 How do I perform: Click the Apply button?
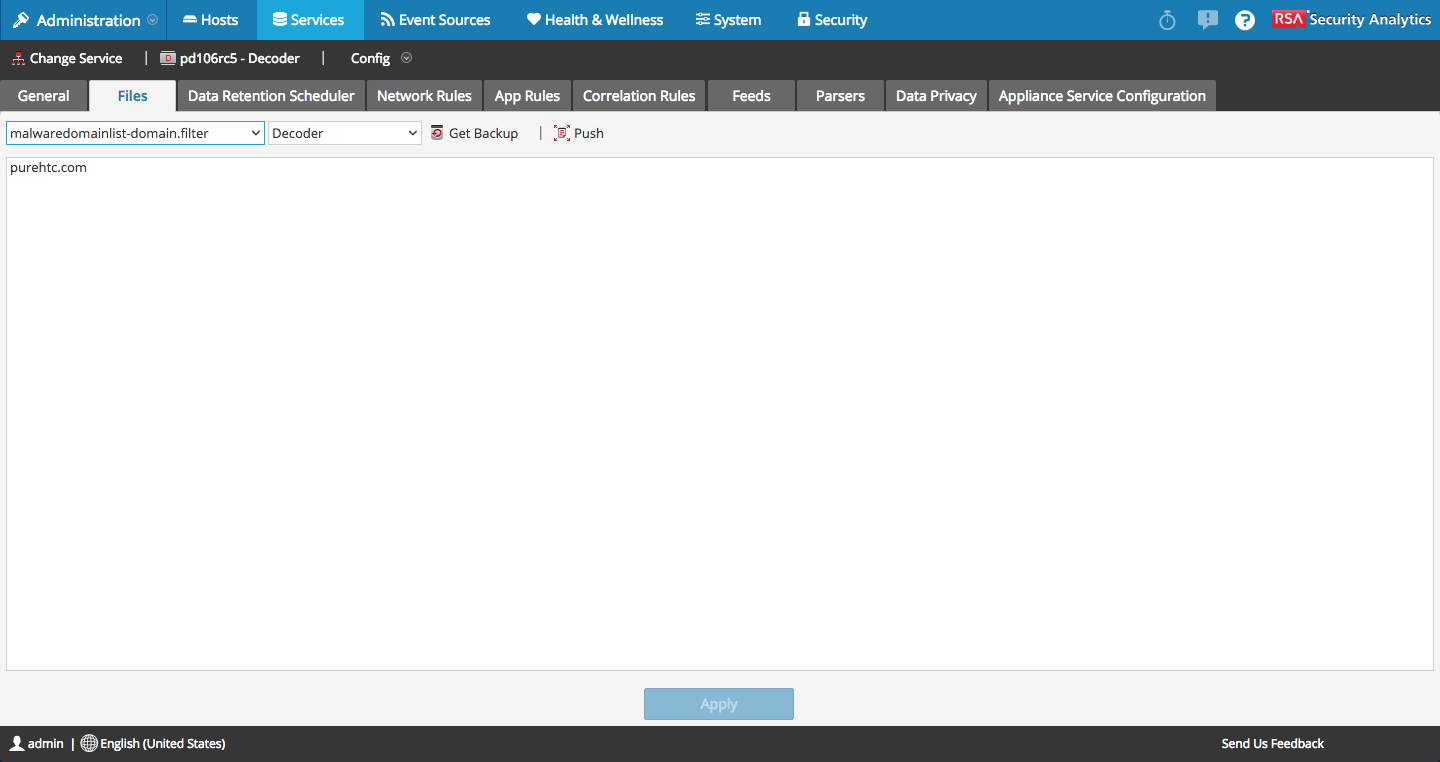(718, 703)
